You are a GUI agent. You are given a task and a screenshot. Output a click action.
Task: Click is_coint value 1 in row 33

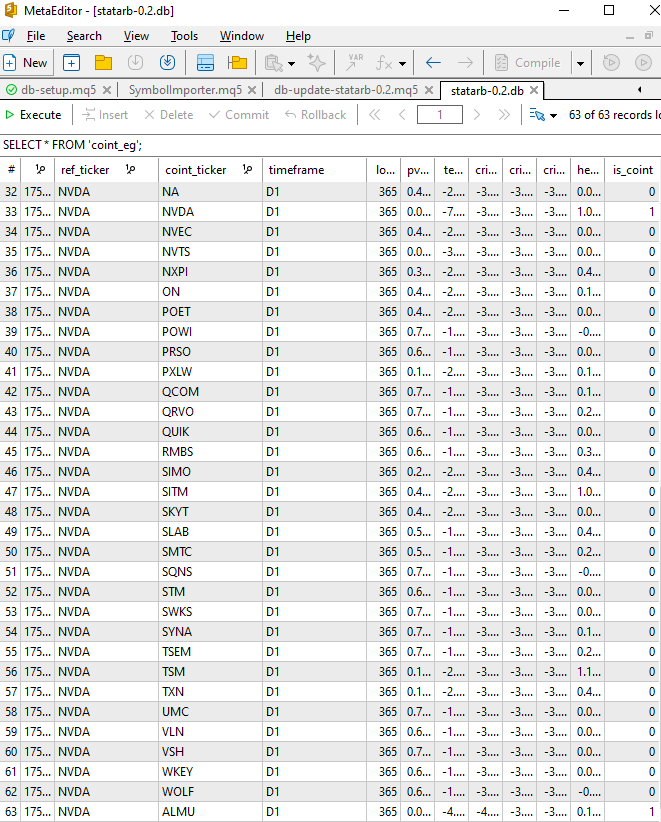click(x=633, y=212)
